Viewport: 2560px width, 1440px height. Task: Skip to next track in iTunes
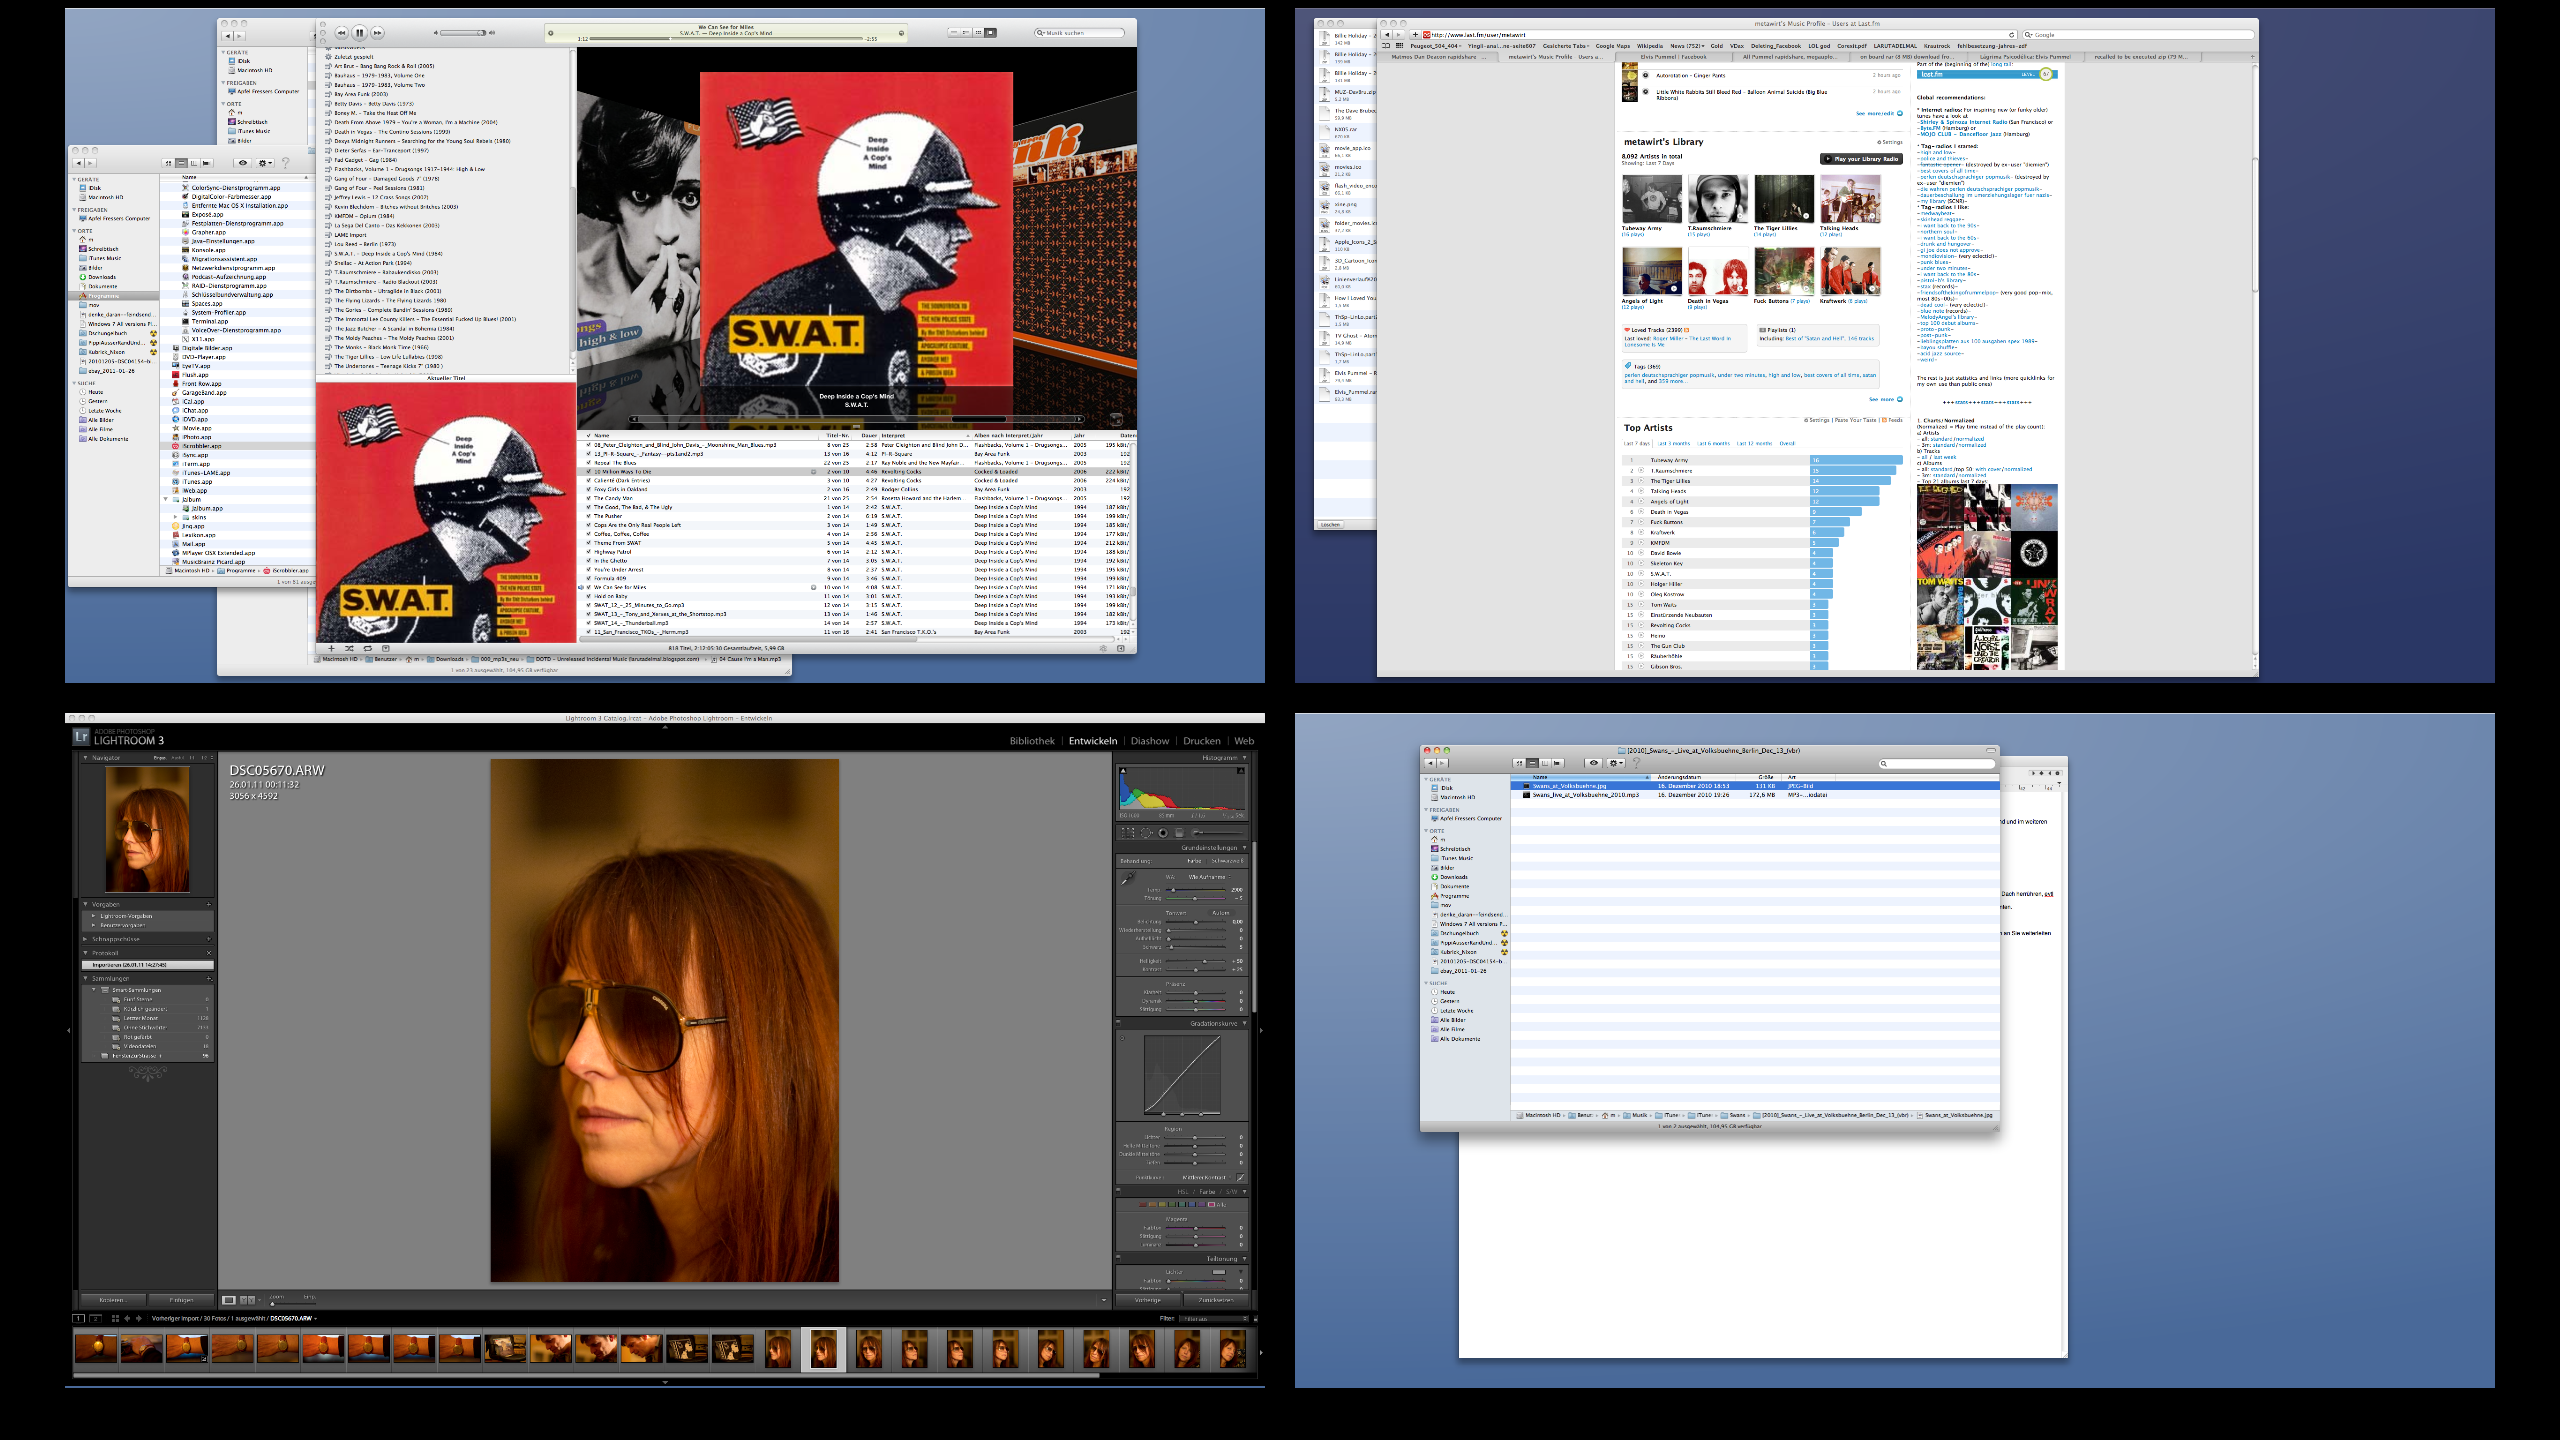point(377,33)
